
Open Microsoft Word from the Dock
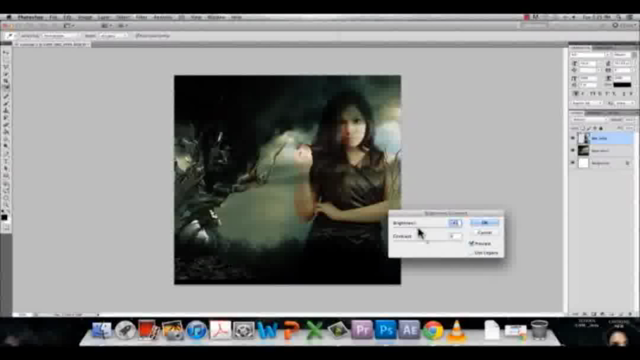[267, 330]
